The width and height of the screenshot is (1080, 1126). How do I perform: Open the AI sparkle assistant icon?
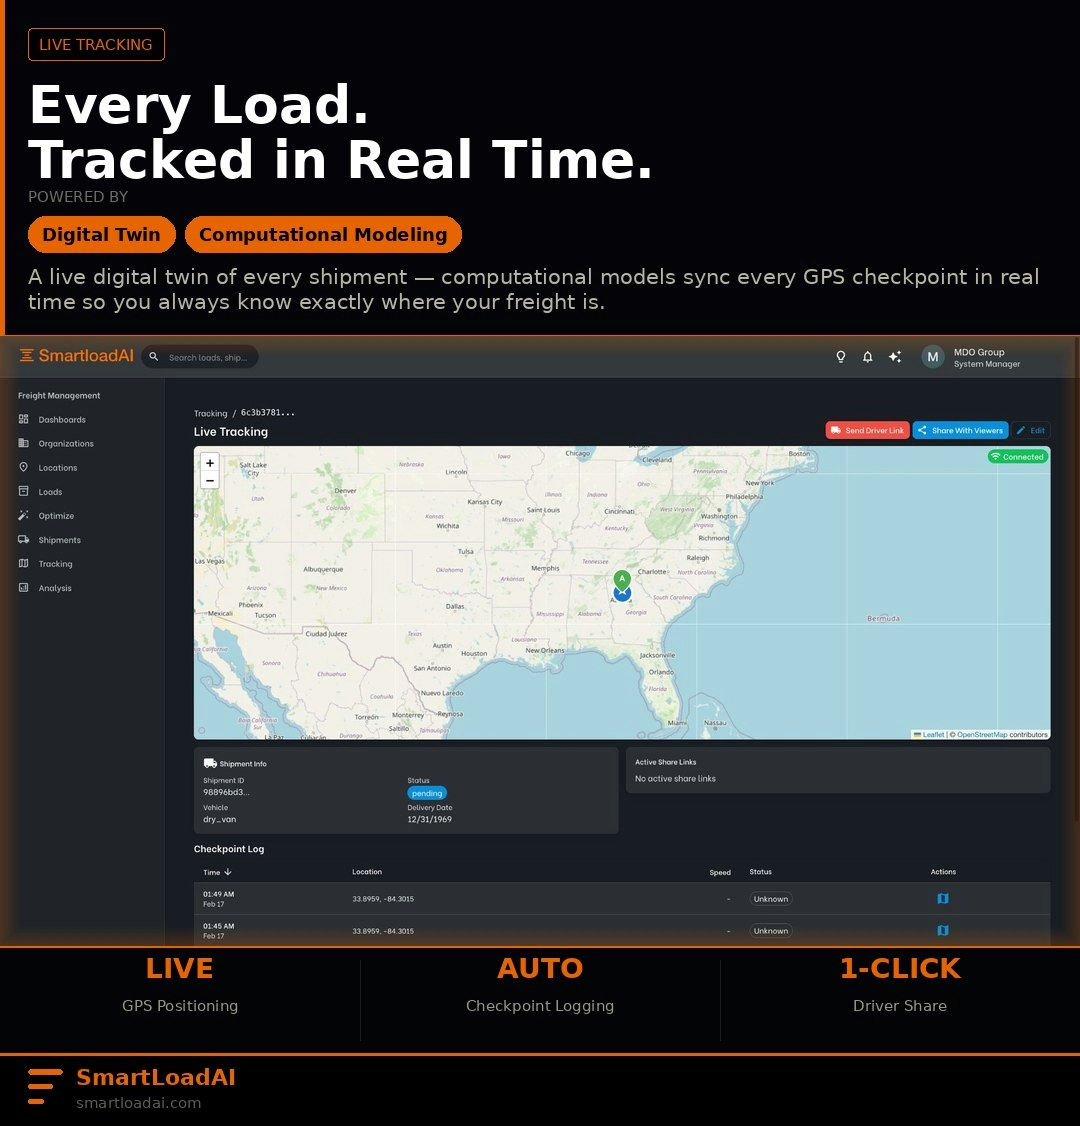pos(895,357)
